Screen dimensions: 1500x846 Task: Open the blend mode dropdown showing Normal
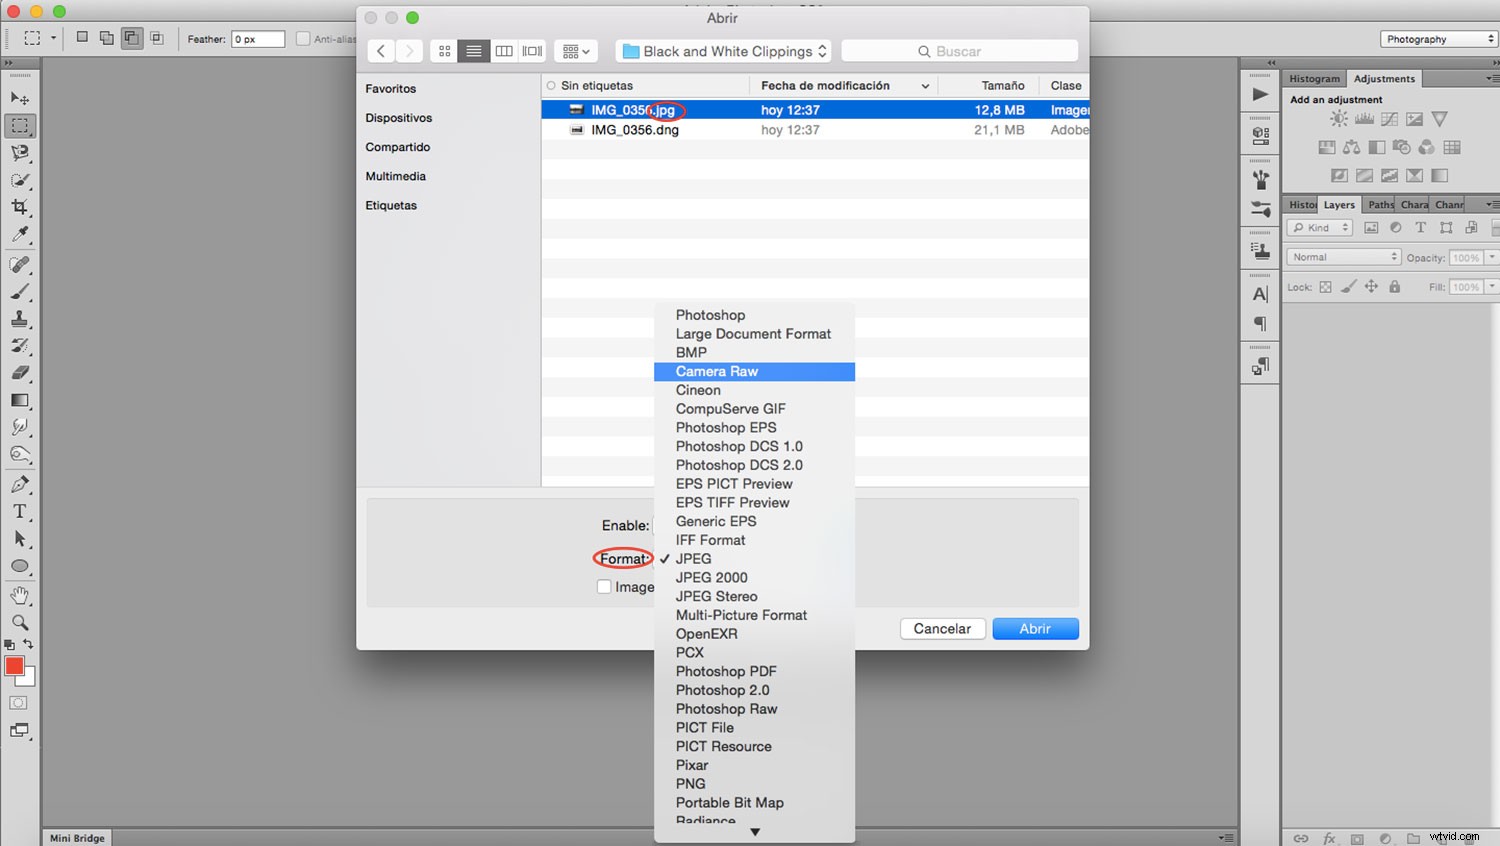click(1343, 256)
